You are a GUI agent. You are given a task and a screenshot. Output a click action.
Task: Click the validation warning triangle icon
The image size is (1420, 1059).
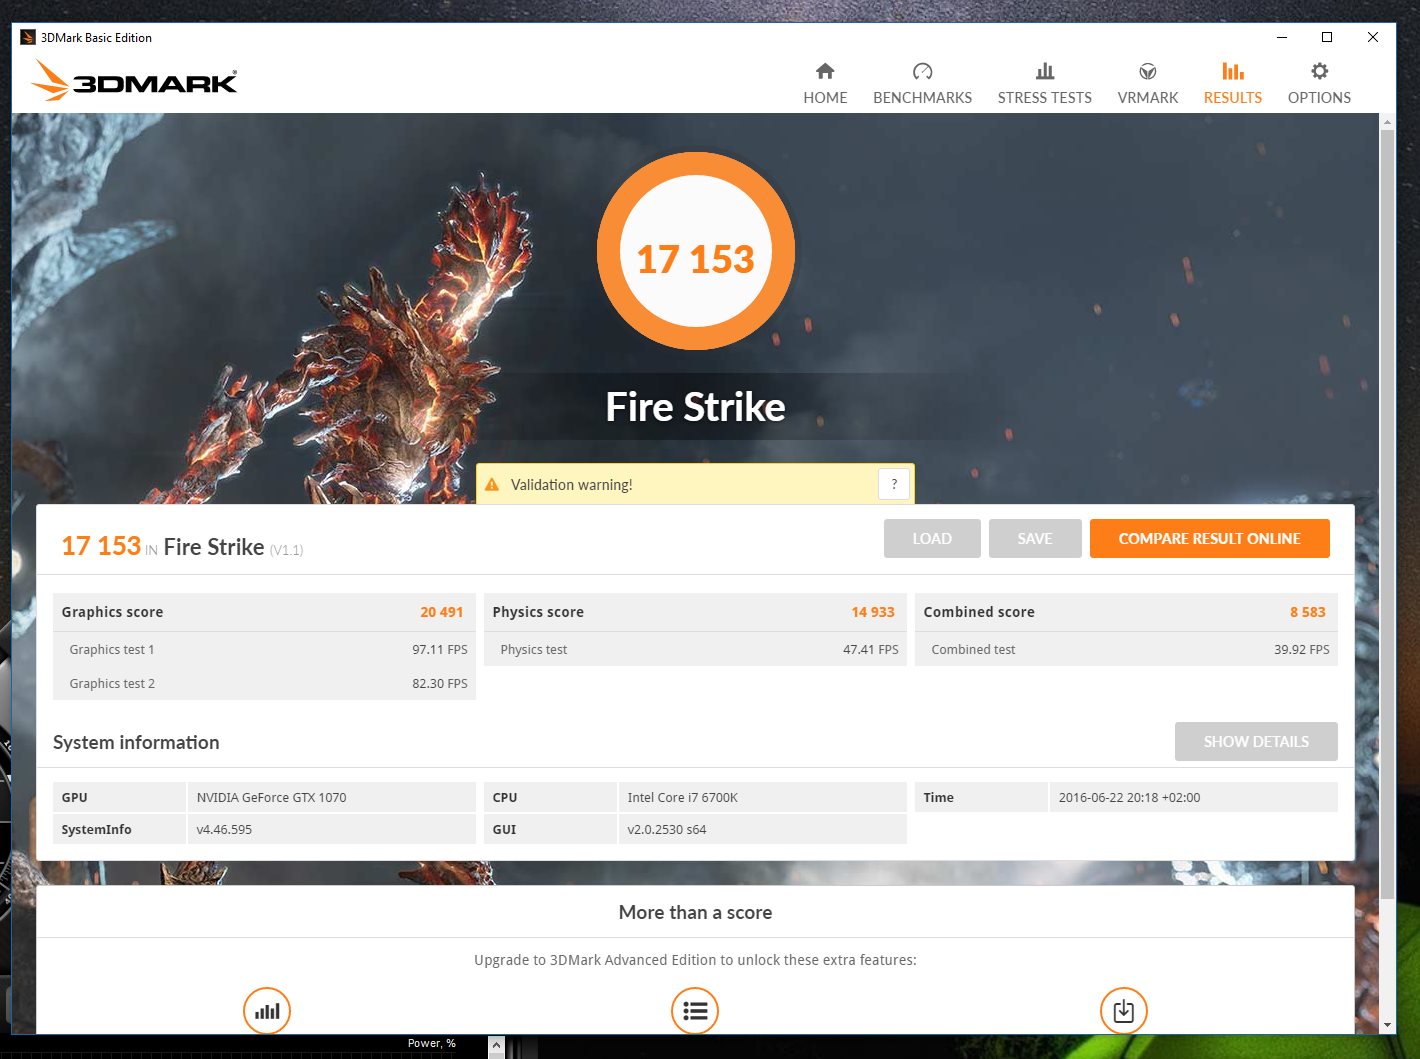coord(492,485)
